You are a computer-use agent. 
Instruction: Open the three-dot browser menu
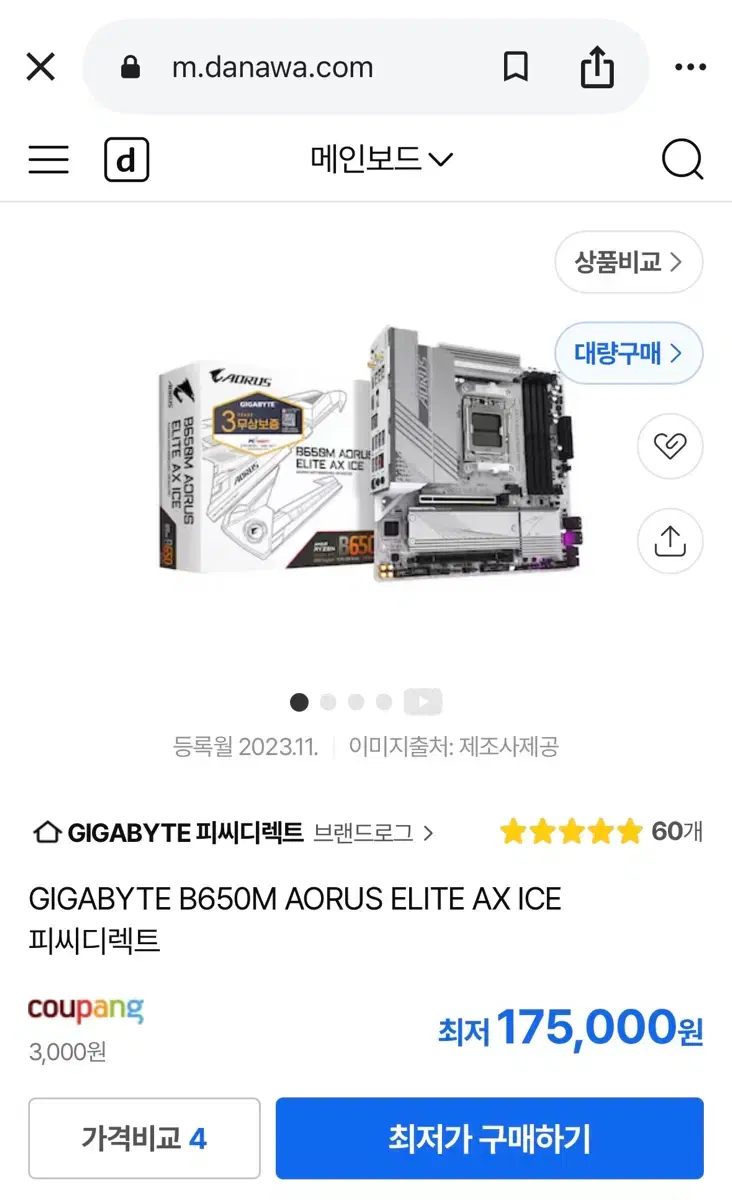click(x=690, y=67)
